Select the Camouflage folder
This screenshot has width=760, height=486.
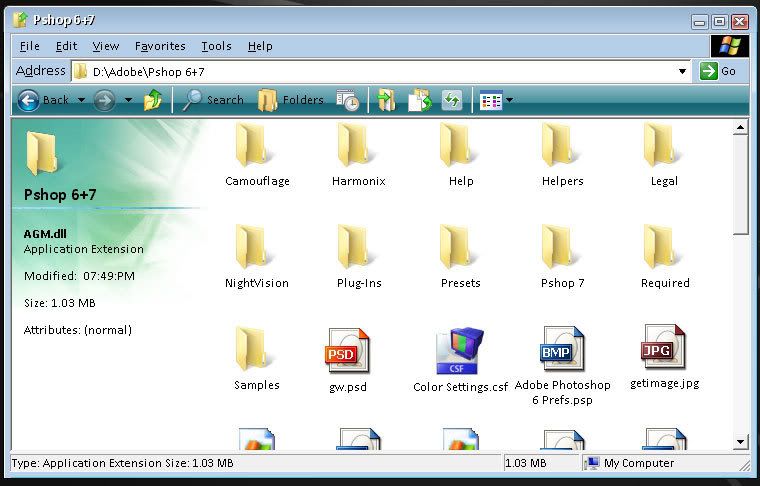click(x=257, y=156)
